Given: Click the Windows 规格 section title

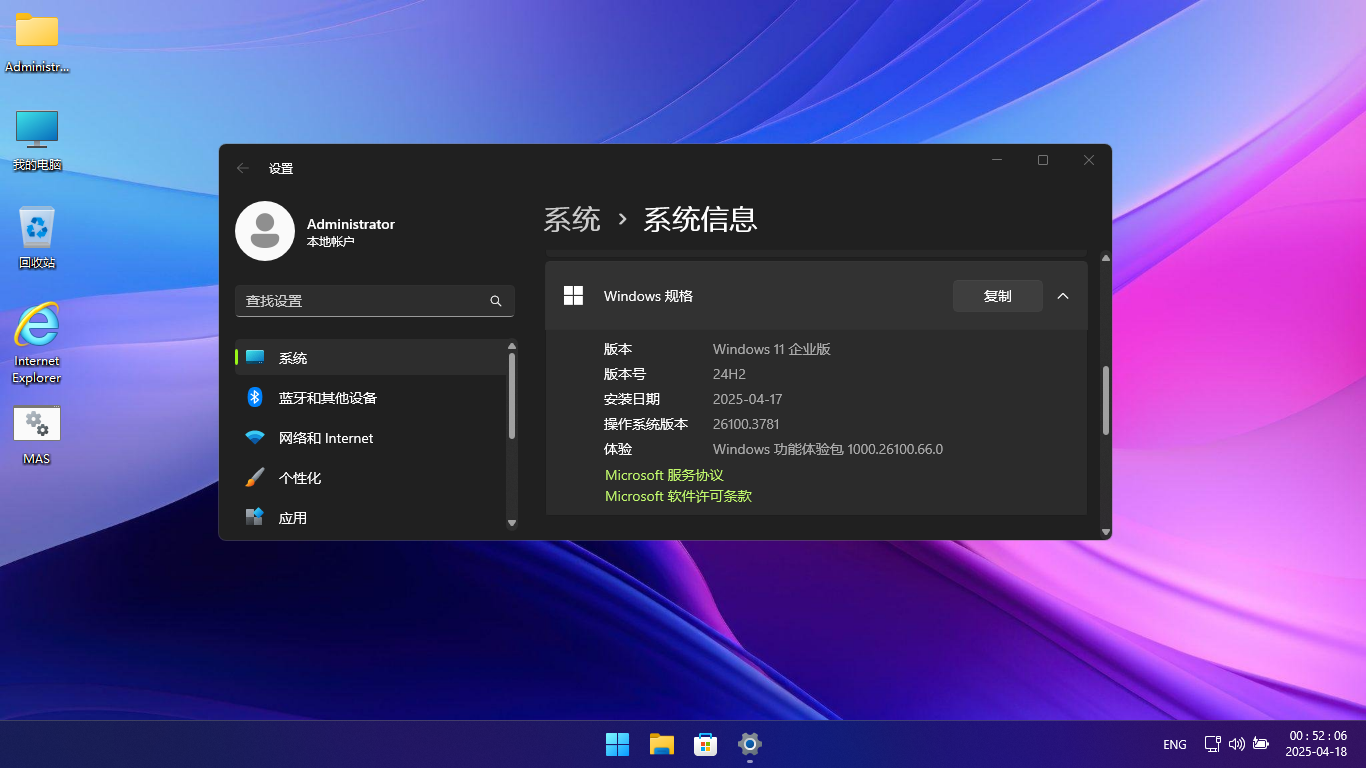Looking at the screenshot, I should pyautogui.click(x=648, y=296).
